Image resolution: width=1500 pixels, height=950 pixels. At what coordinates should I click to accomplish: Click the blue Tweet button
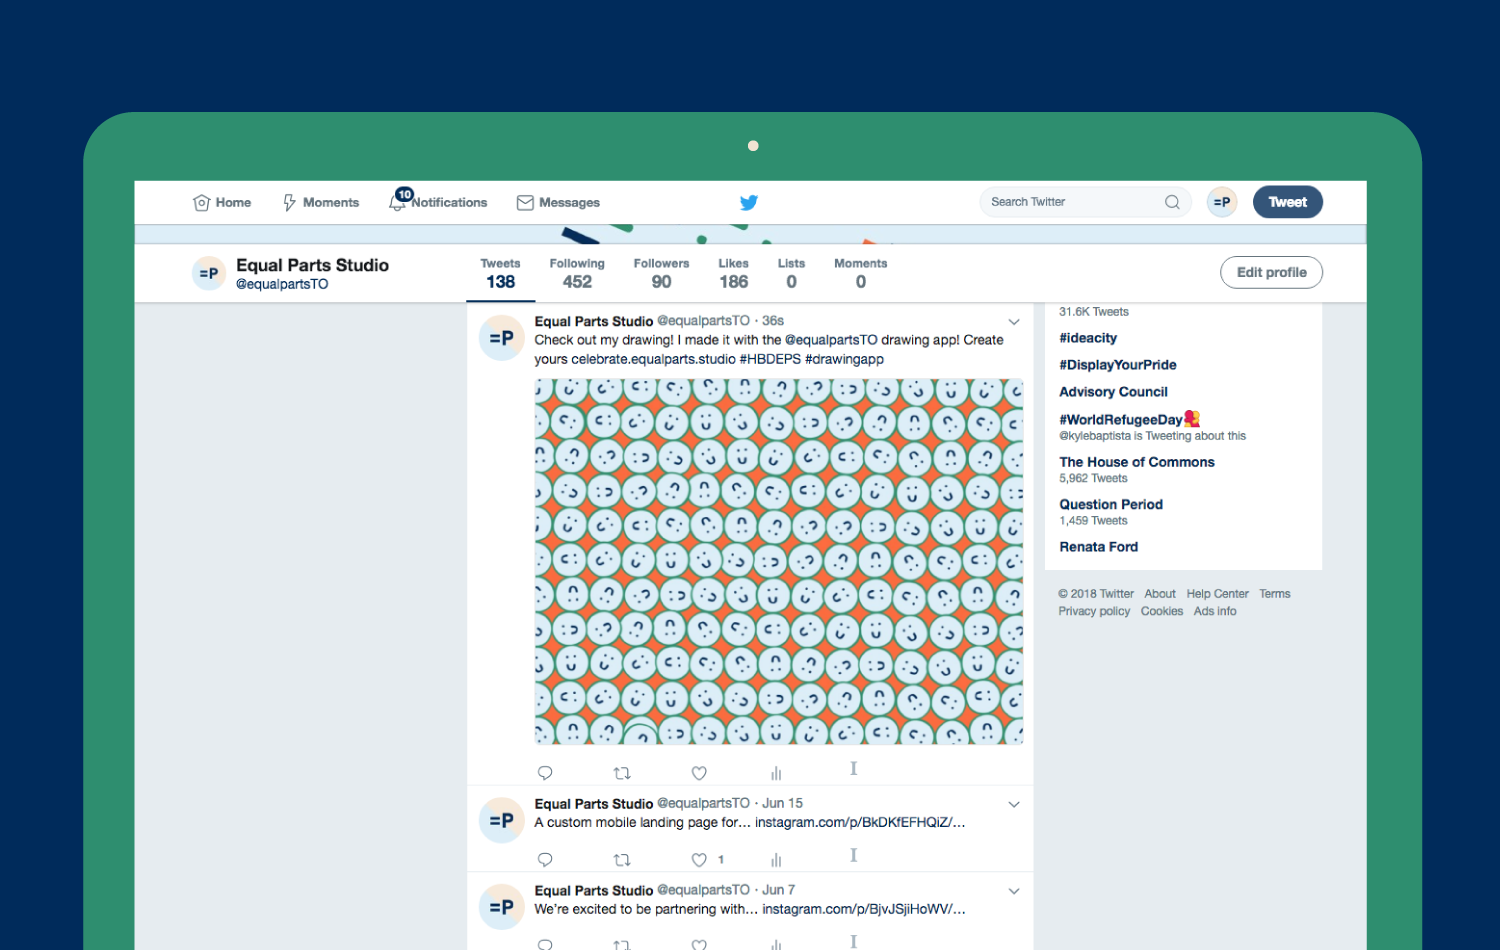1287,202
